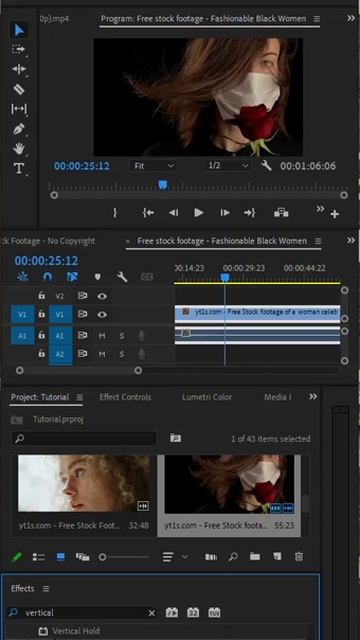Toggle V1 source patching button
360x640 pixels.
coord(22,314)
